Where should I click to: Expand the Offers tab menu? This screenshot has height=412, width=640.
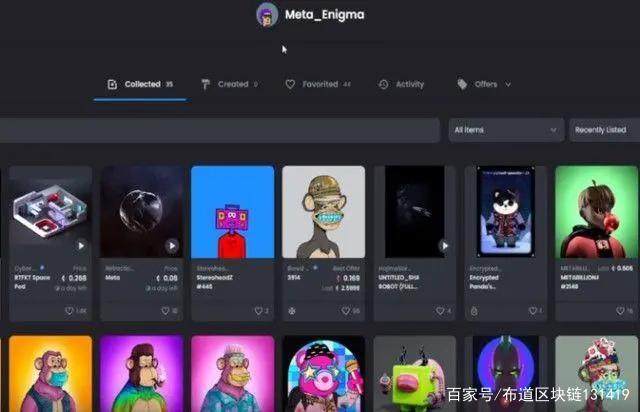(x=484, y=85)
